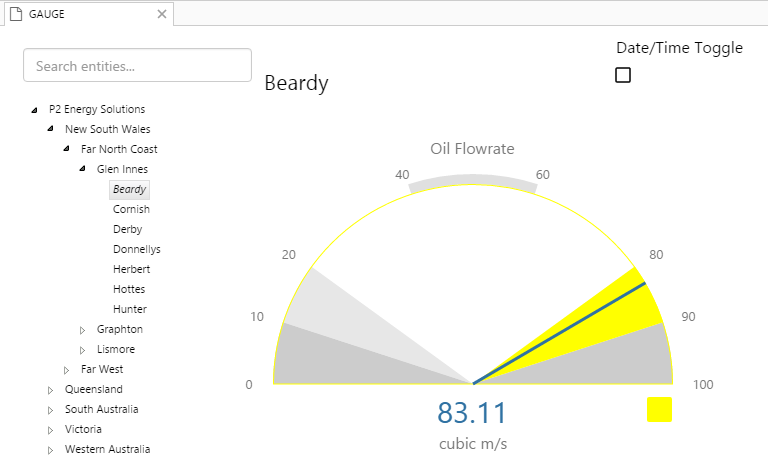Collapse the New South Wales node
The width and height of the screenshot is (768, 459).
click(x=51, y=130)
